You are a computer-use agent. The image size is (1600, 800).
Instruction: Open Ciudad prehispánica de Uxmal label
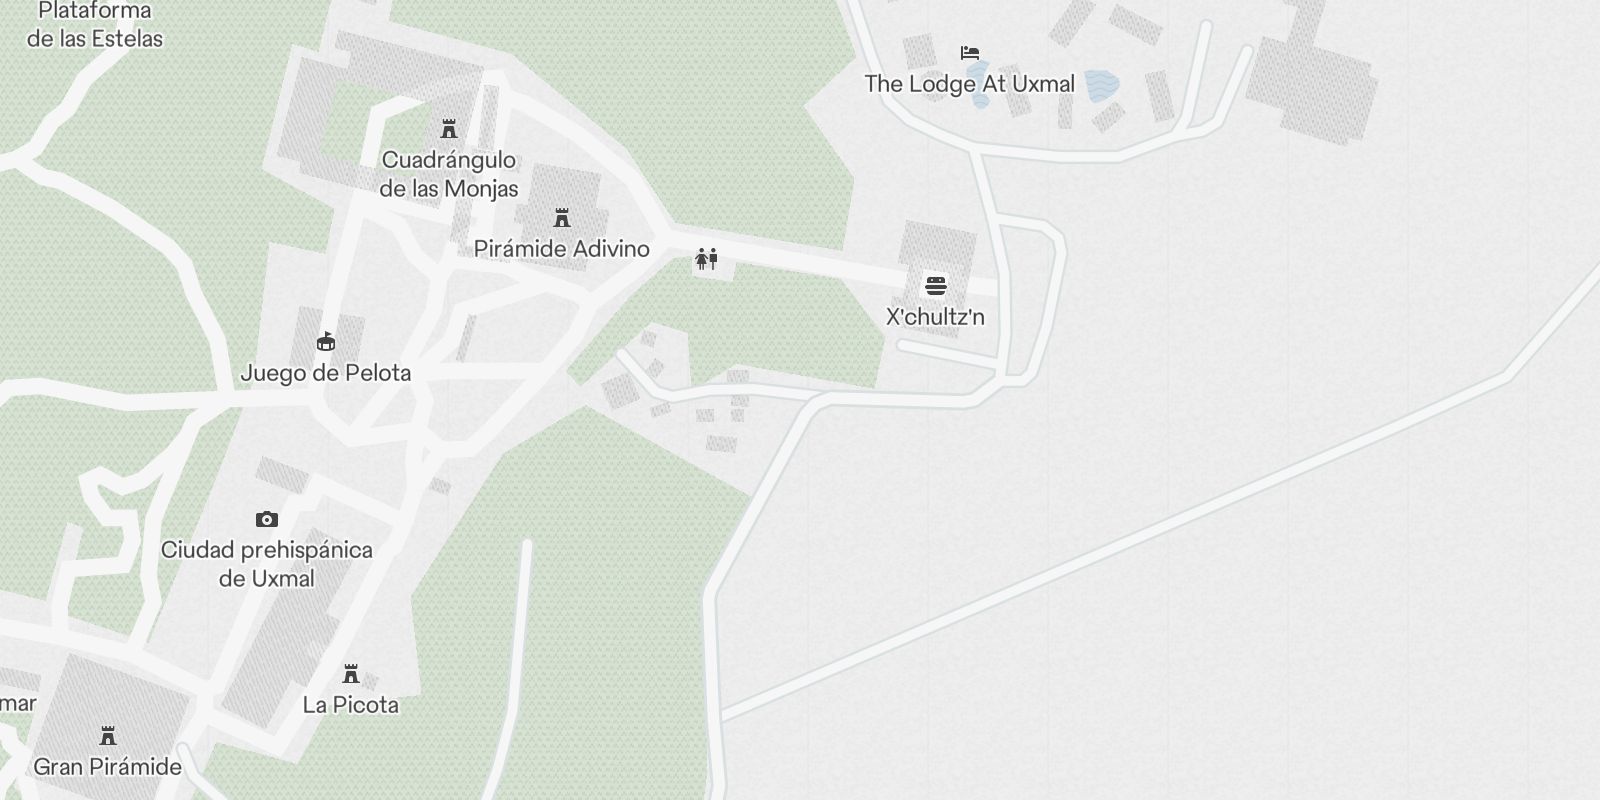pos(267,564)
